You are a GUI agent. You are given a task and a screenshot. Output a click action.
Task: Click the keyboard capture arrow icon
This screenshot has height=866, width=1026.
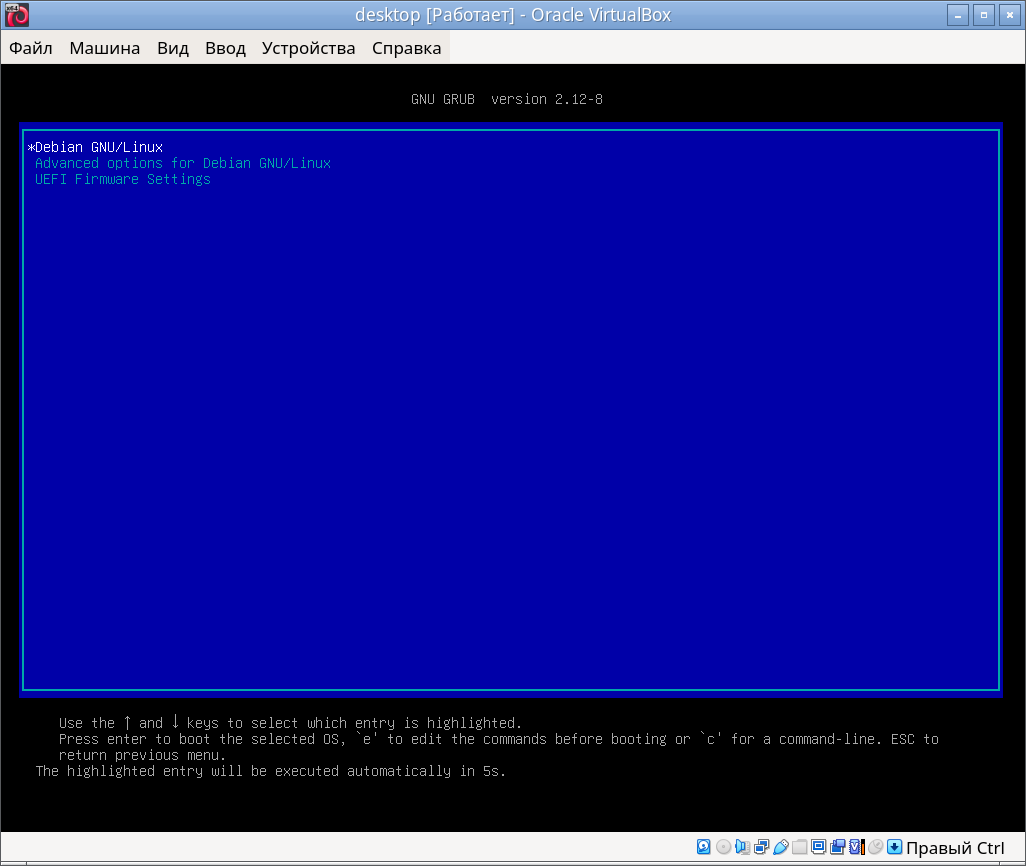(x=894, y=847)
